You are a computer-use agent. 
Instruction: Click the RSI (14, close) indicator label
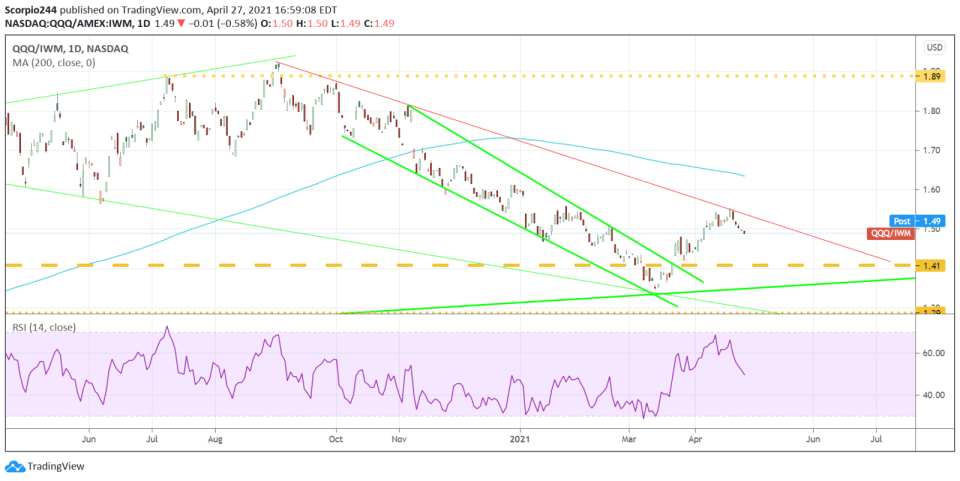point(44,328)
